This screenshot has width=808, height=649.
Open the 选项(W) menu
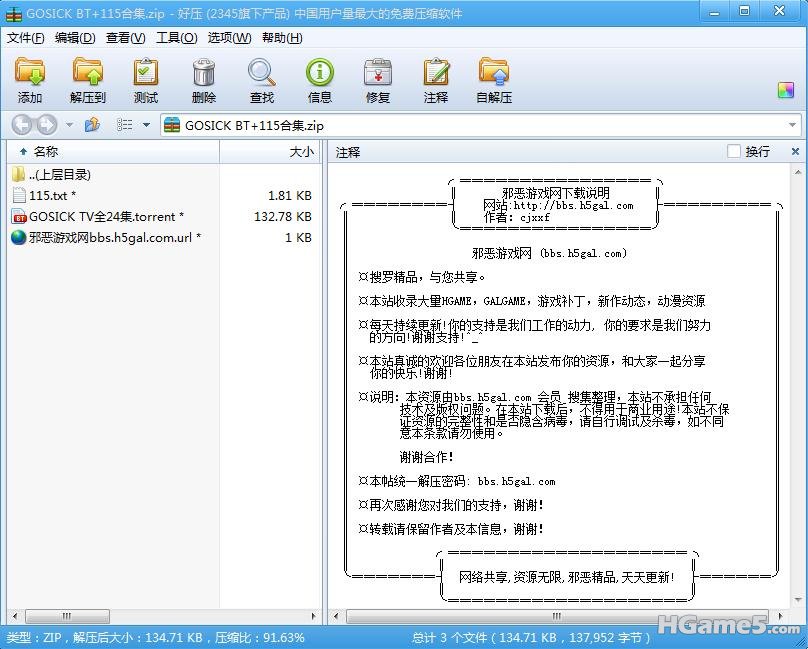point(229,38)
